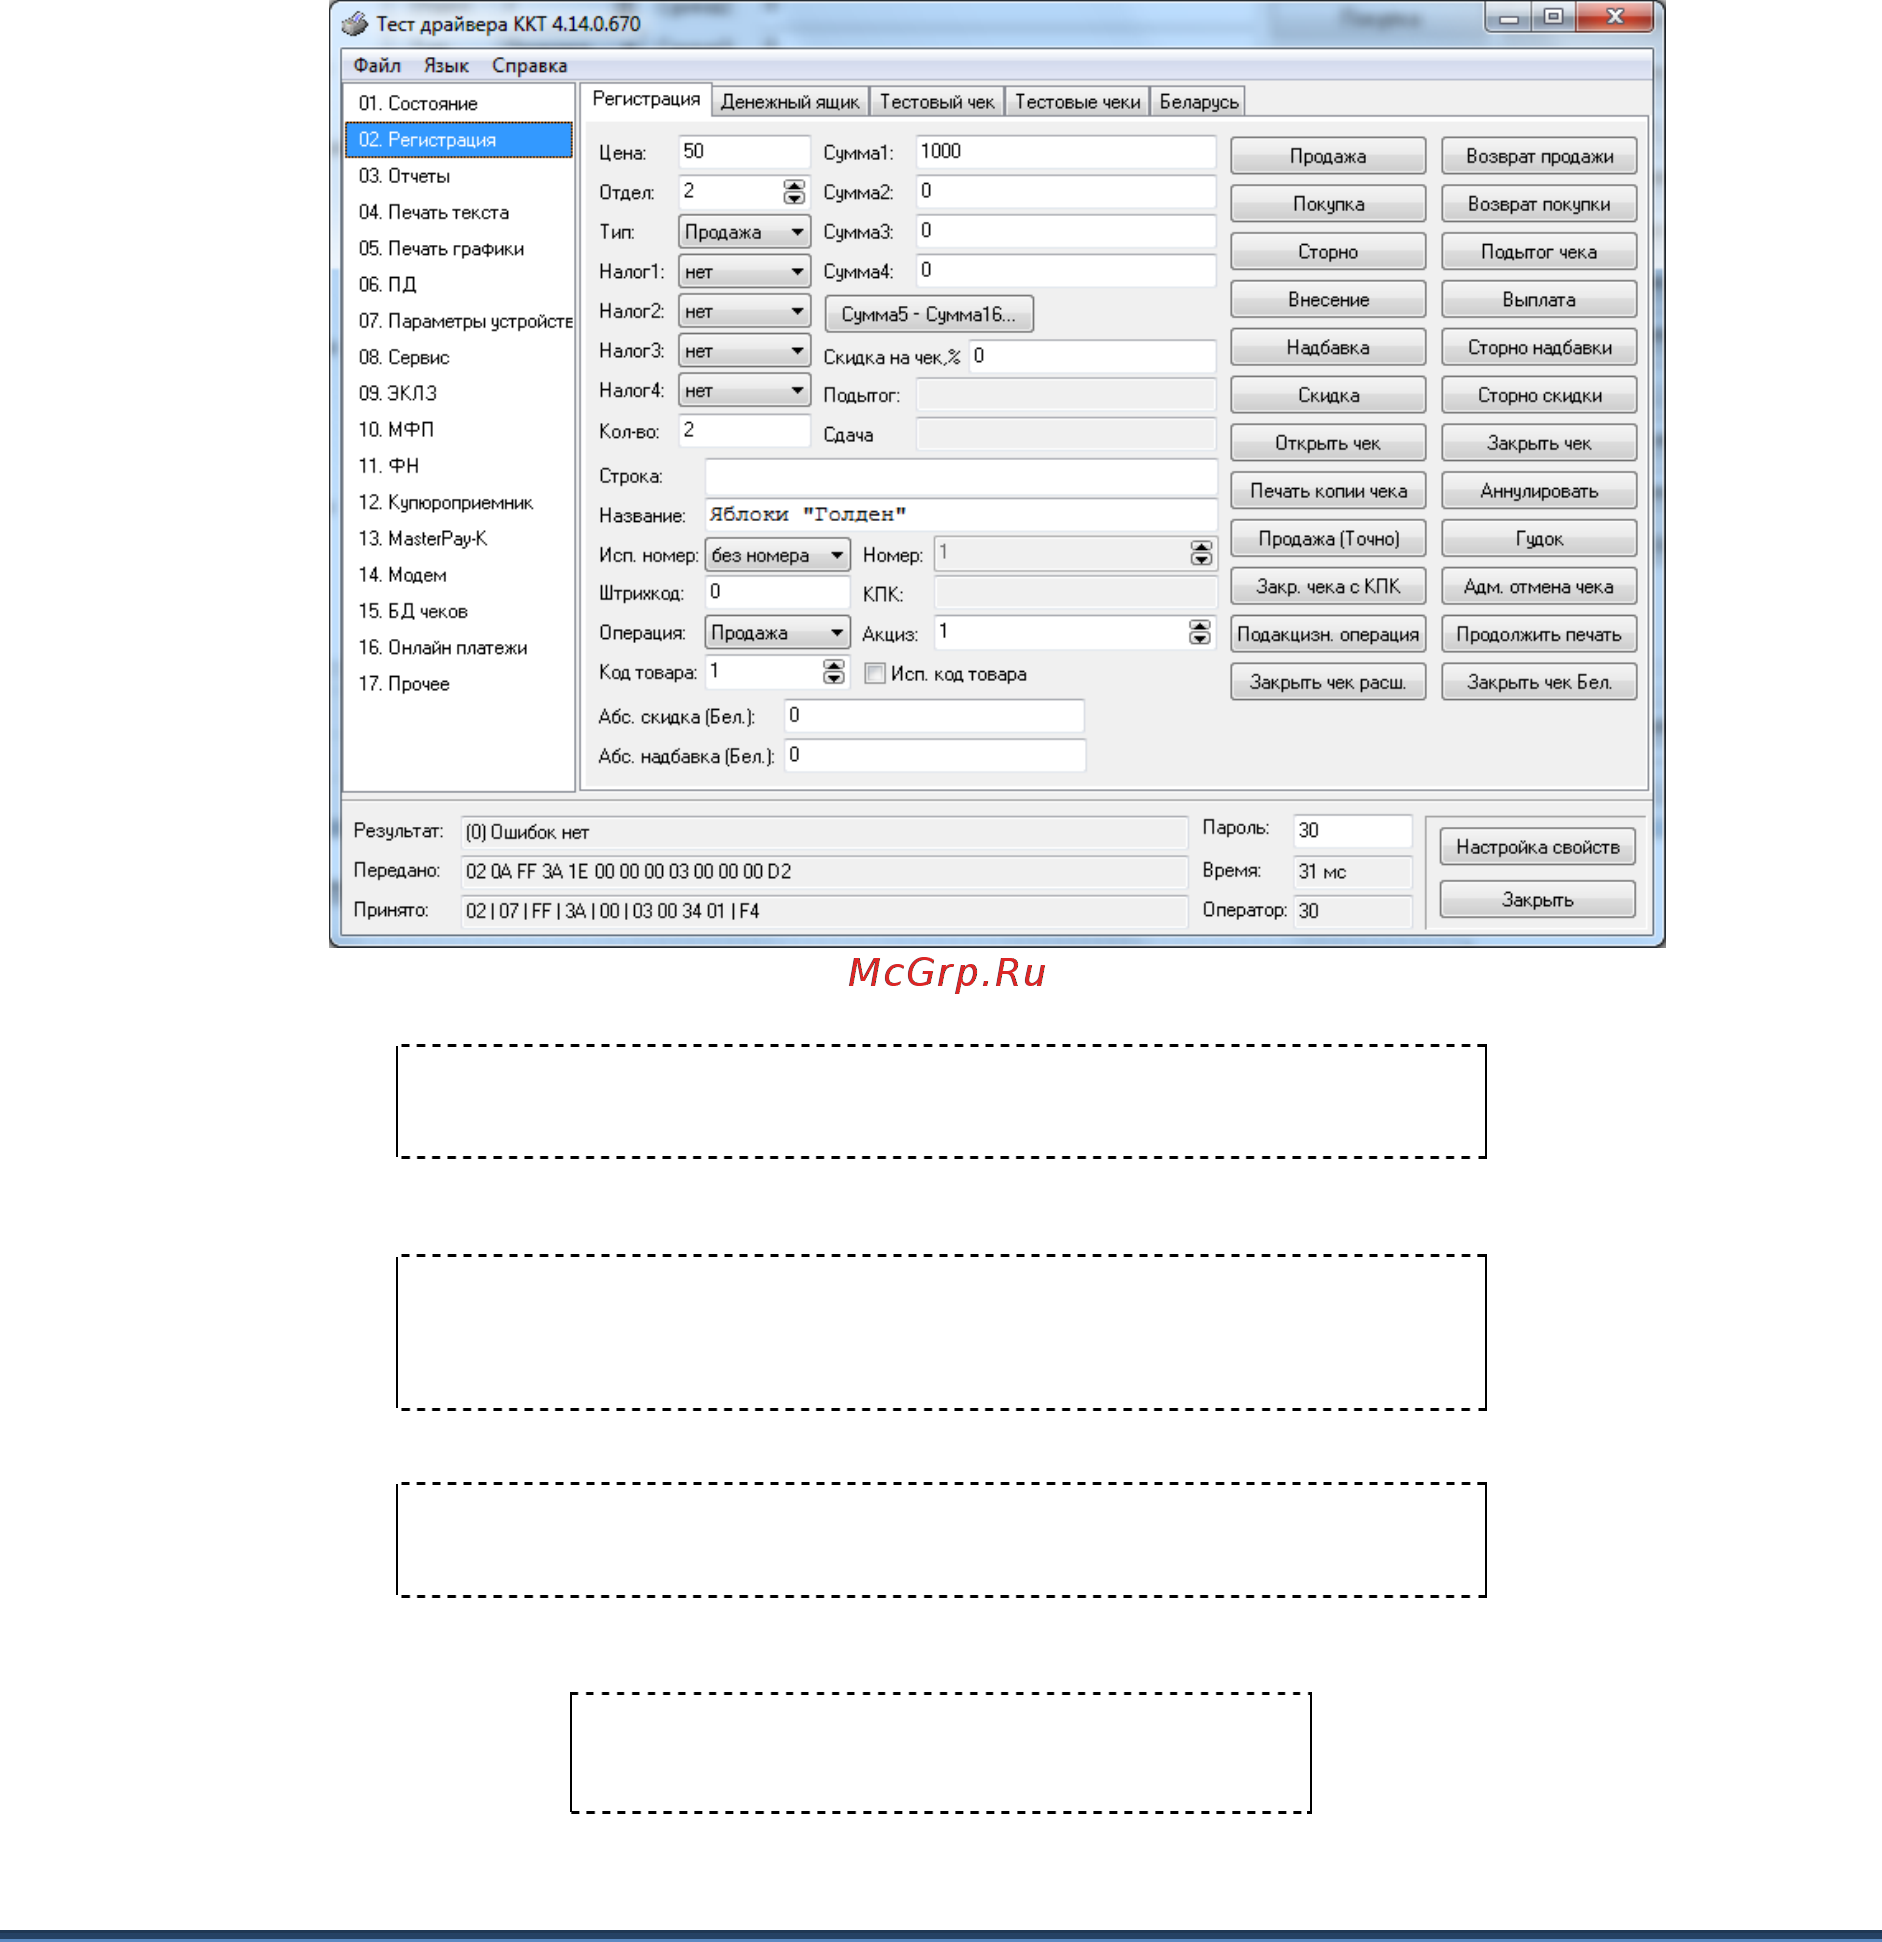Expand the 'Налог3' dropdown
Image resolution: width=1882 pixels, height=1942 pixels.
click(x=744, y=351)
